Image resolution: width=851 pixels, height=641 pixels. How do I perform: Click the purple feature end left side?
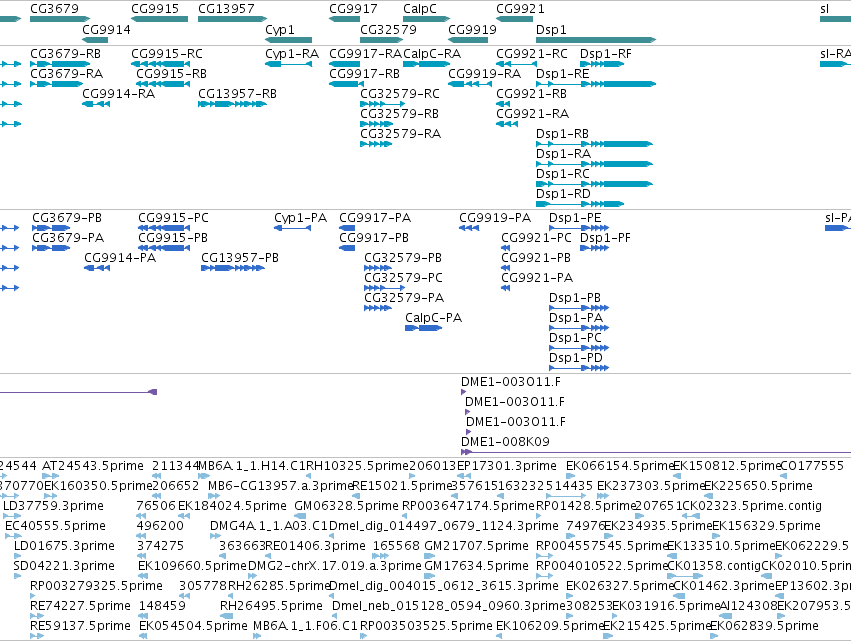[153, 392]
